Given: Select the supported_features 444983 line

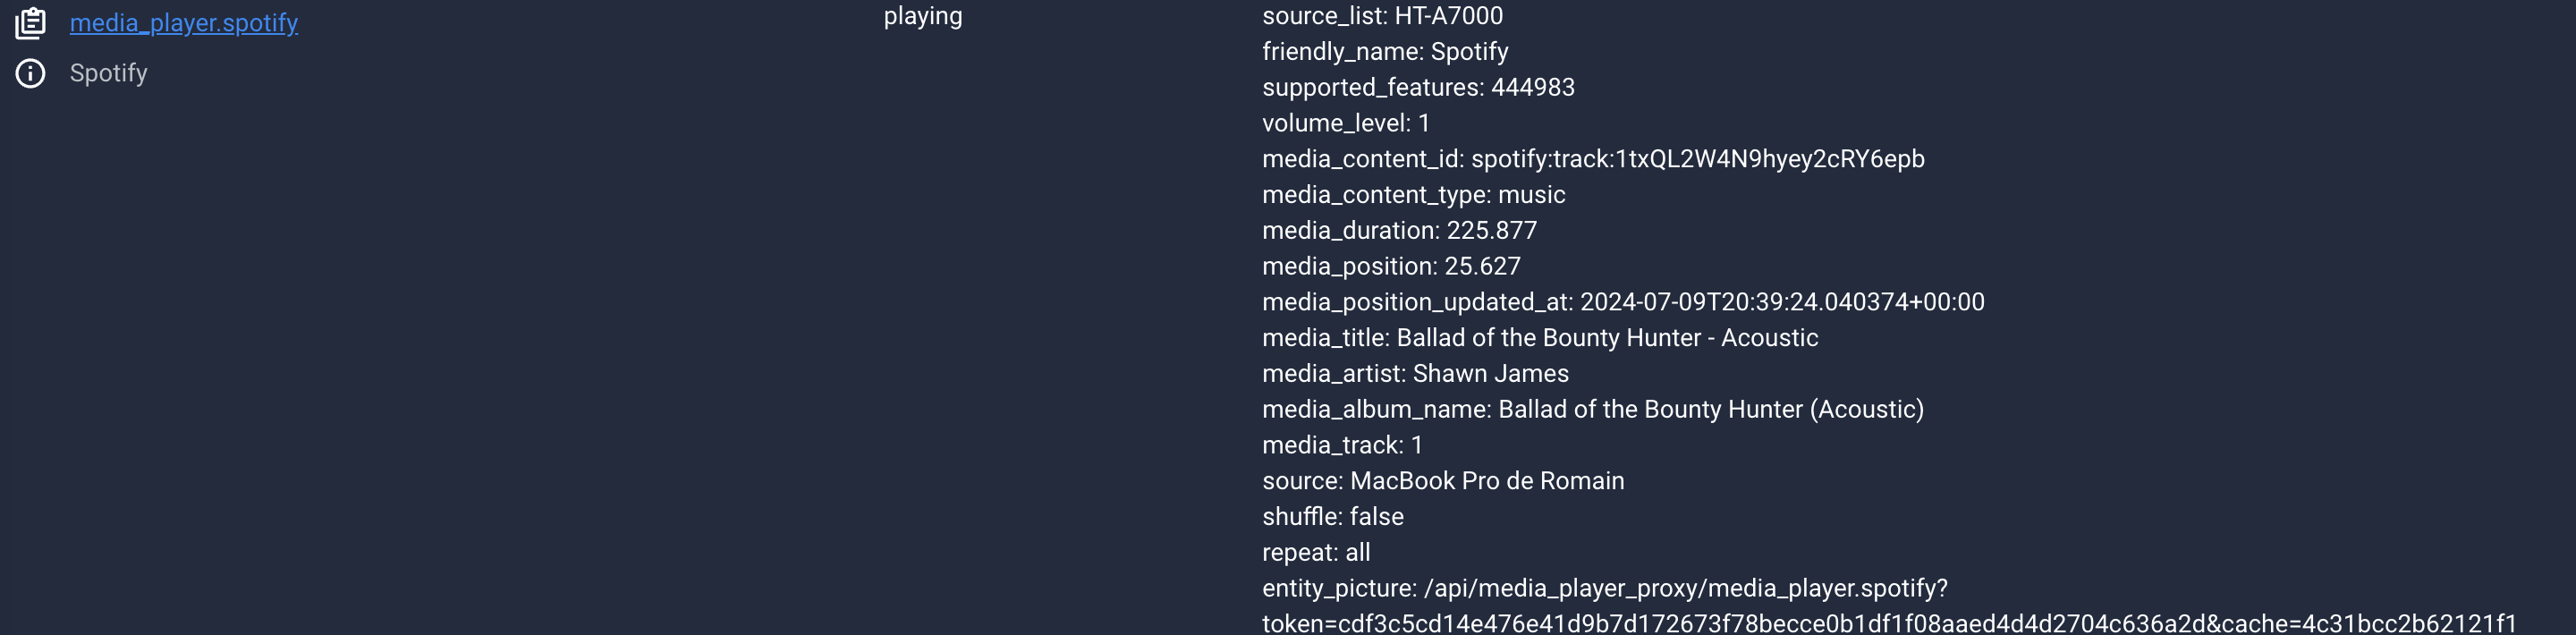Looking at the screenshot, I should pos(1418,88).
